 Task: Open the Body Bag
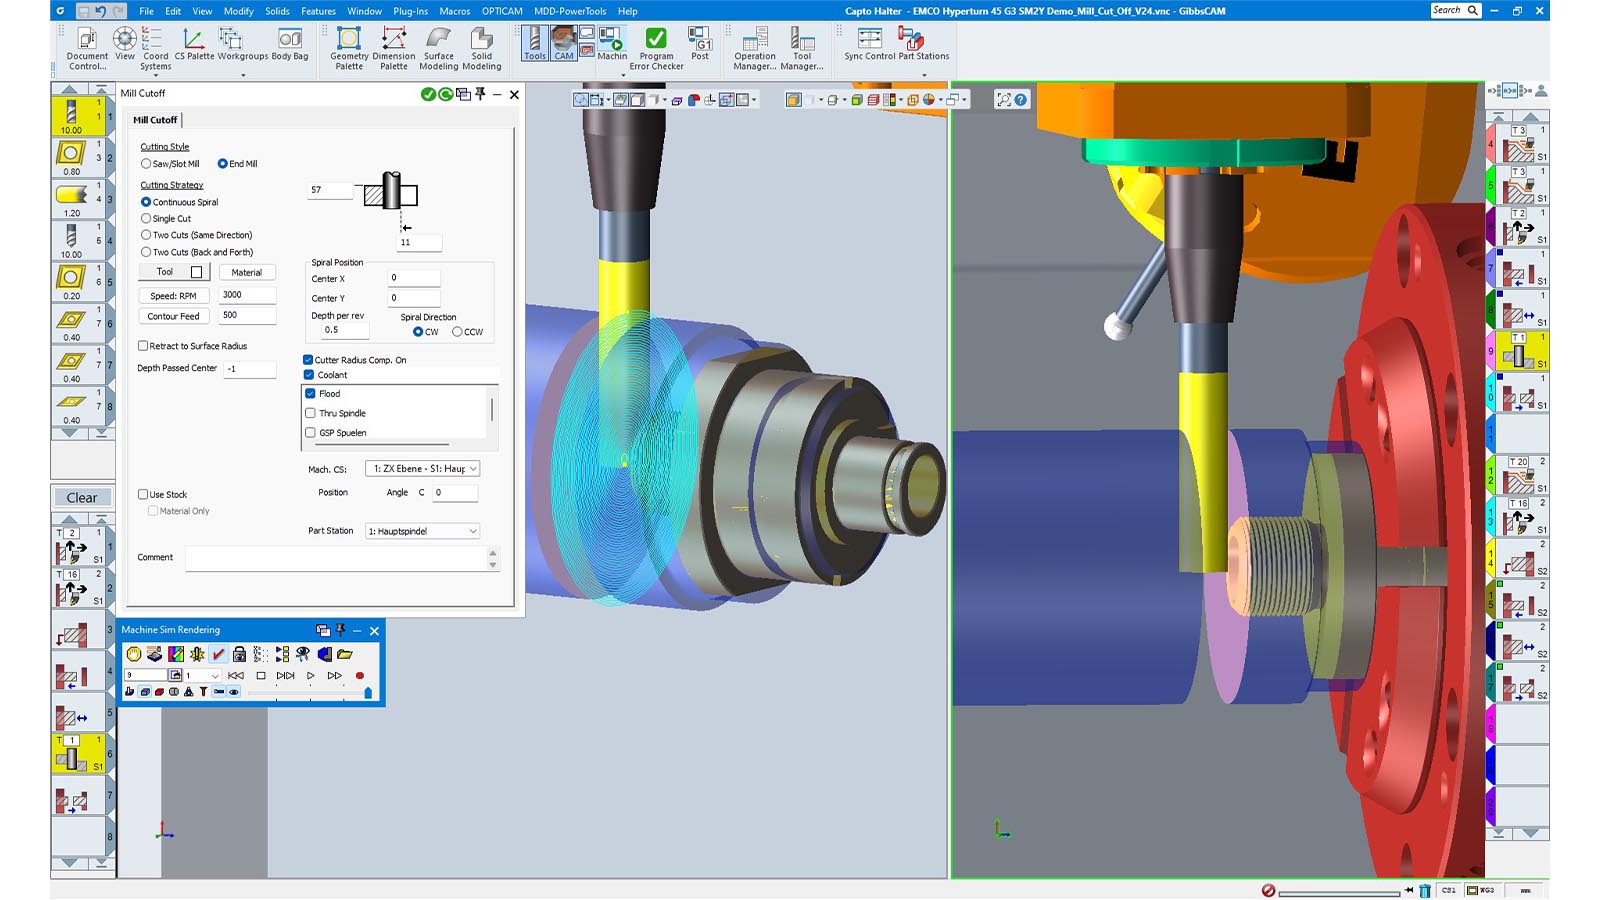[290, 45]
